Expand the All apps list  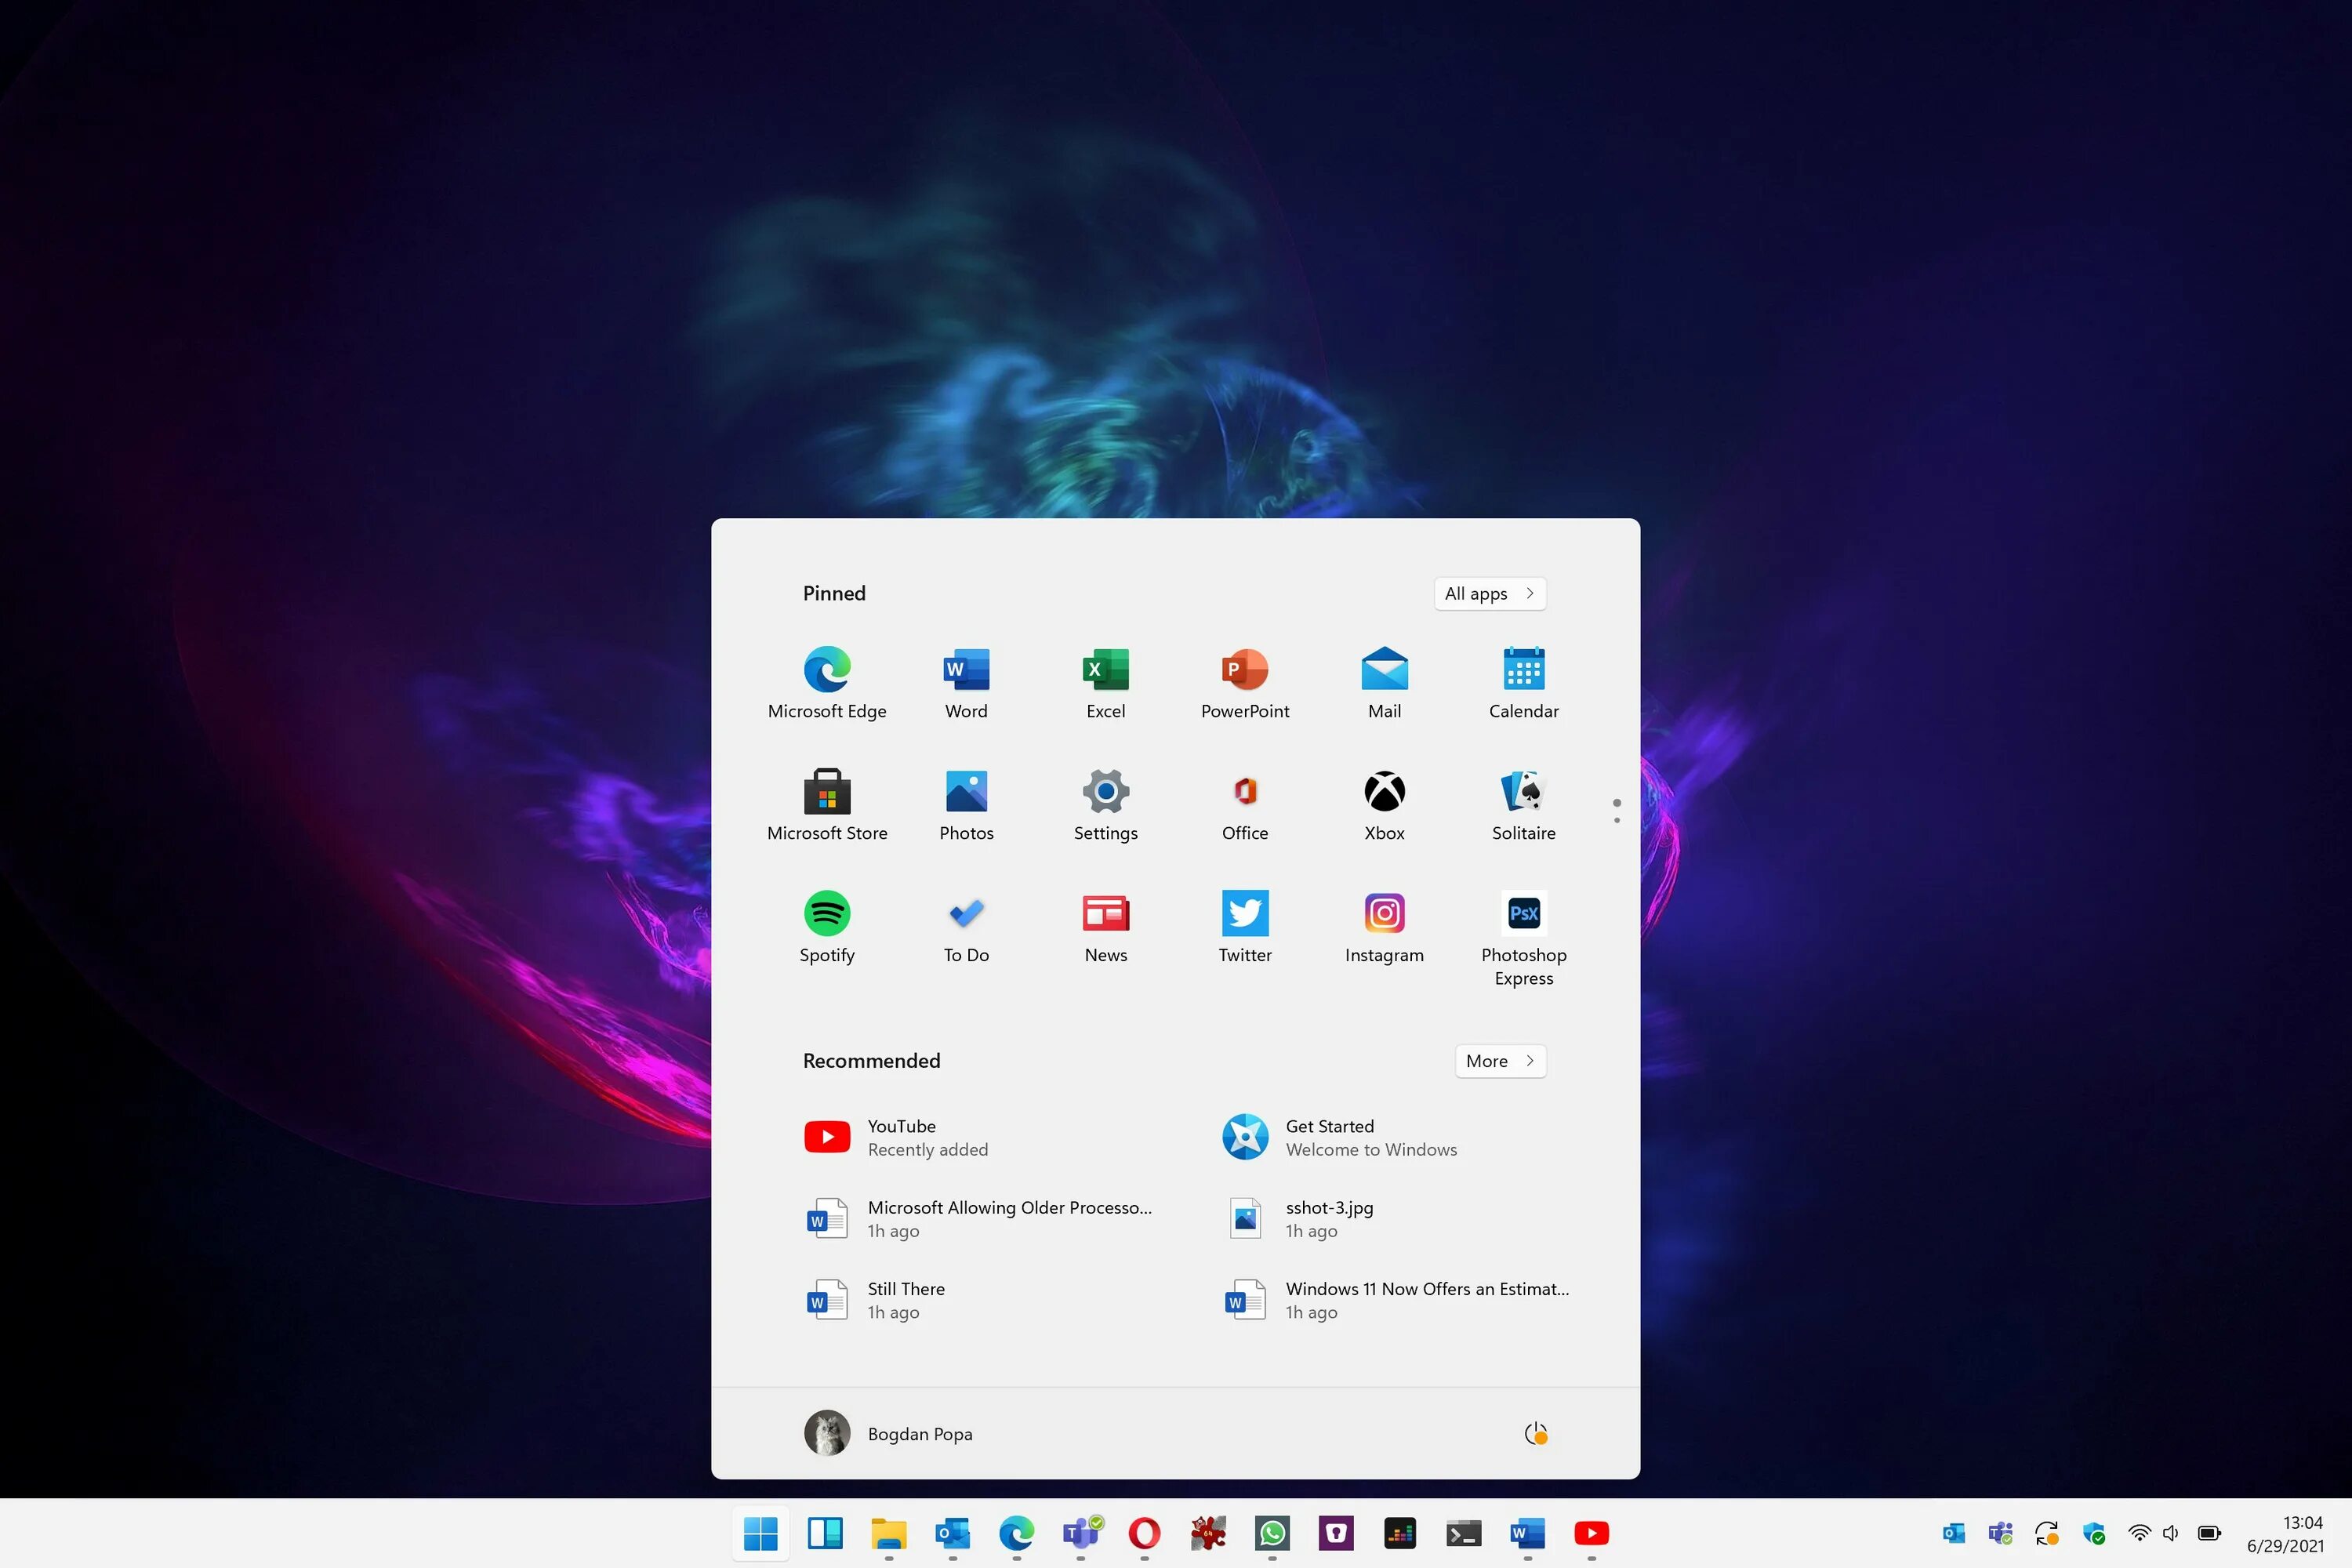coord(1489,593)
